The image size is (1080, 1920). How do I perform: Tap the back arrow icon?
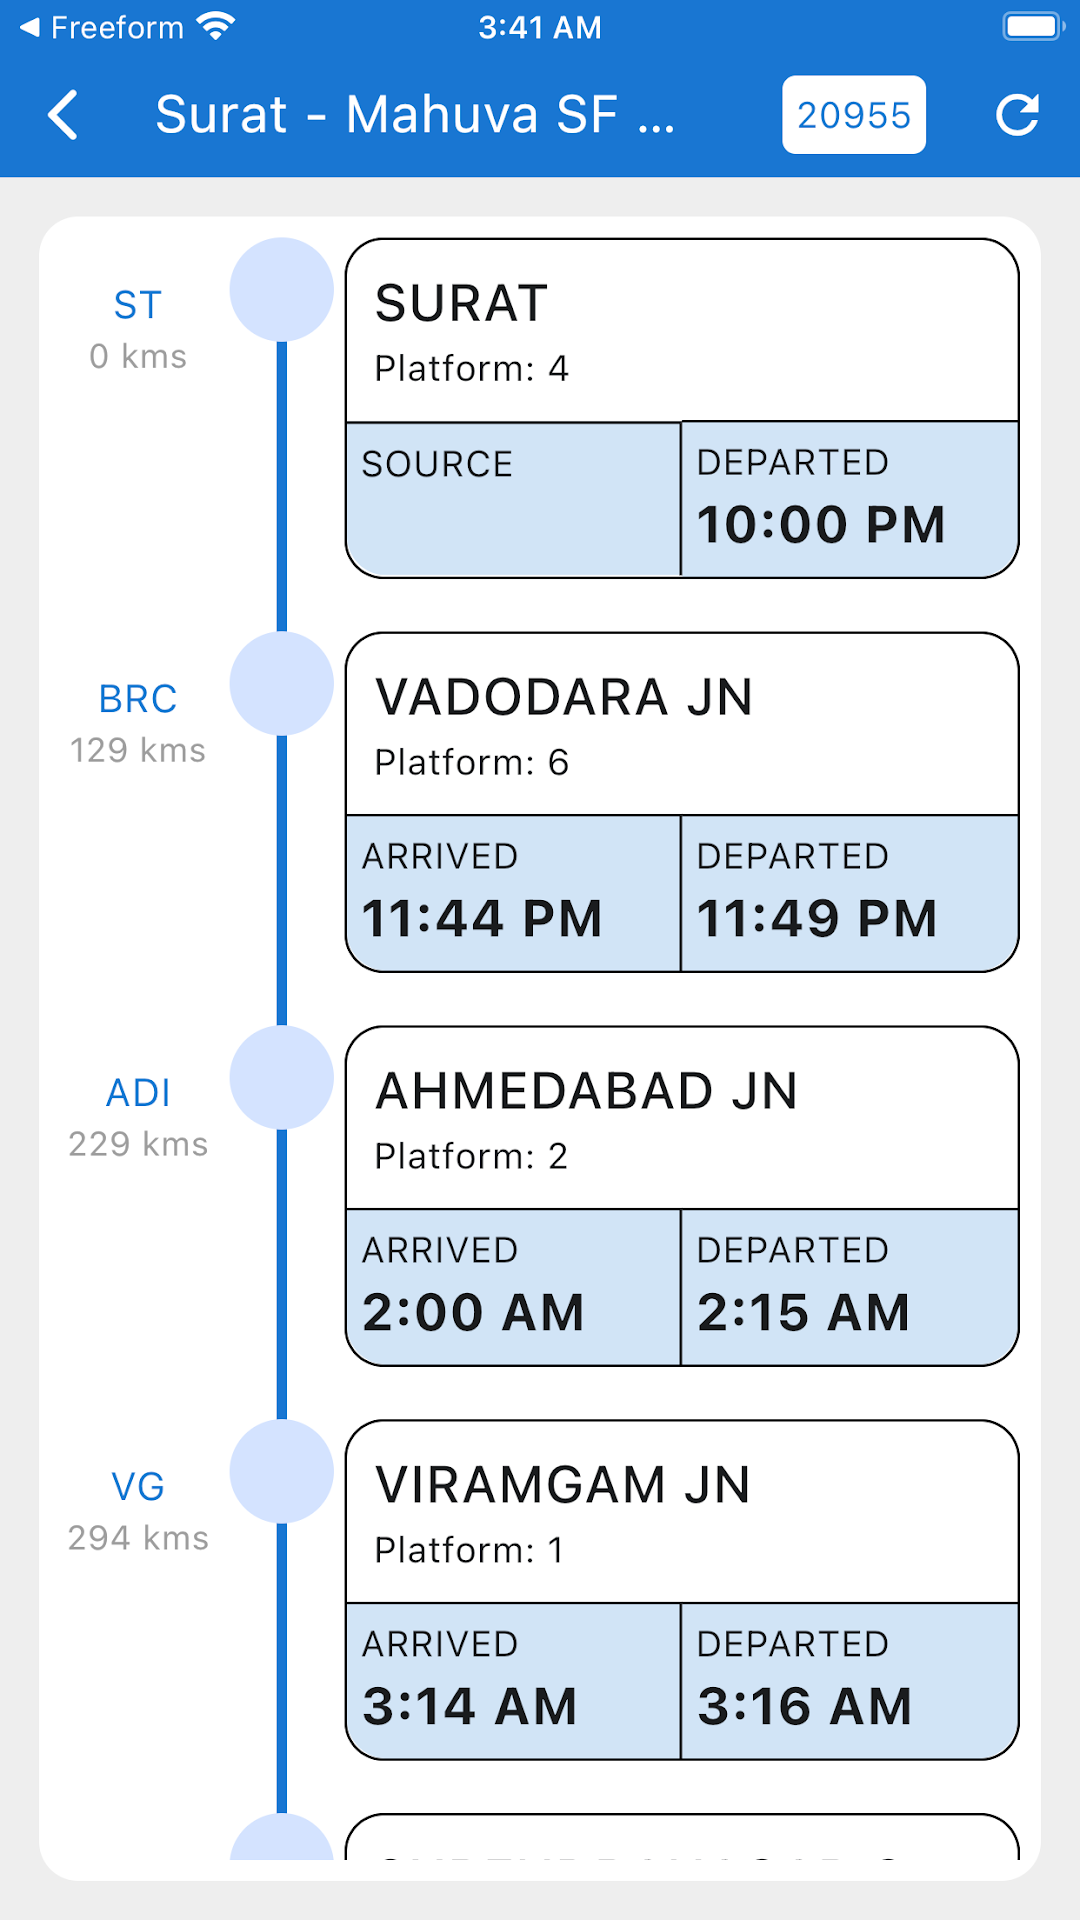click(x=63, y=115)
